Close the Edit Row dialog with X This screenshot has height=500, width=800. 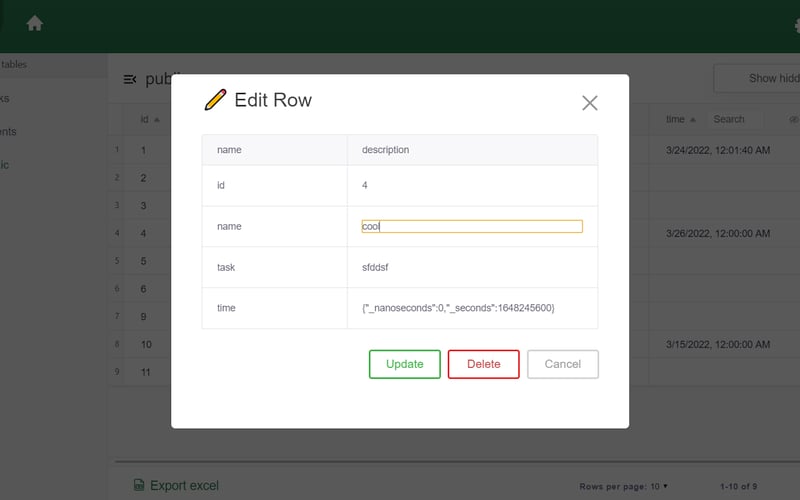590,103
